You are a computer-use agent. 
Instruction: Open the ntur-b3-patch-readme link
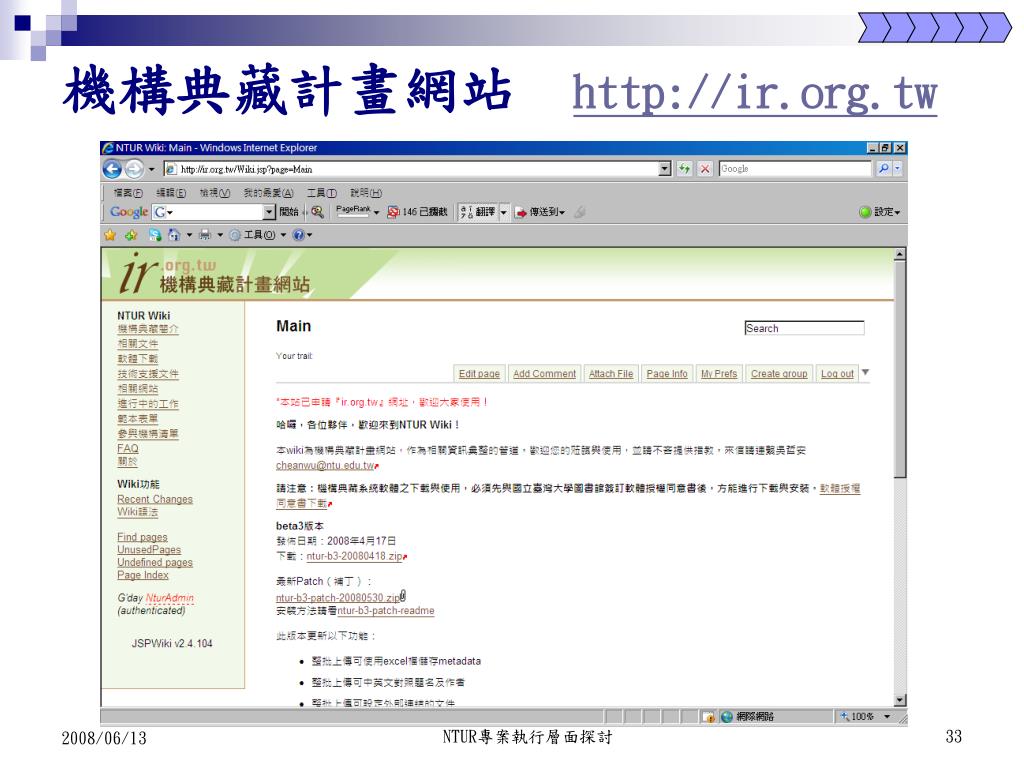pyautogui.click(x=386, y=611)
